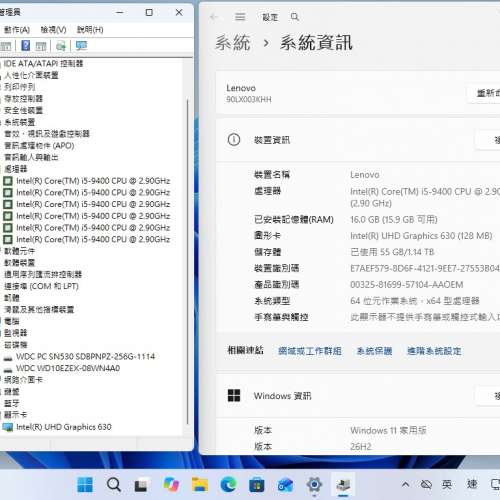Select the 滑鼠及其他指標裝置 category
500x500 pixels.
click(x=39, y=309)
